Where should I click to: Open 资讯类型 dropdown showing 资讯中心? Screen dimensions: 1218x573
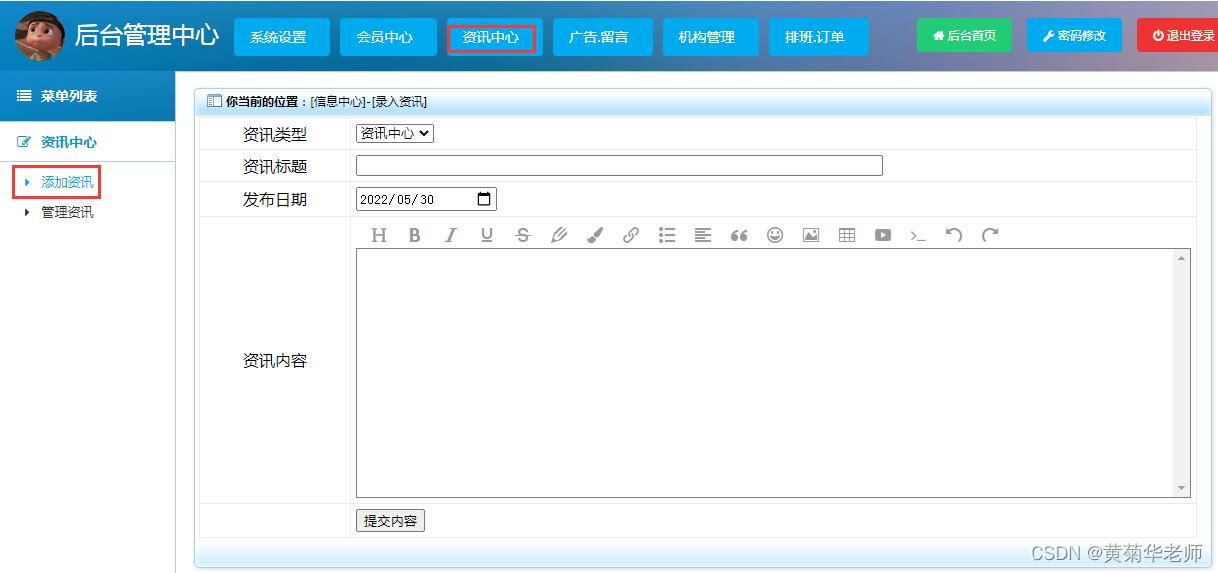[x=395, y=133]
